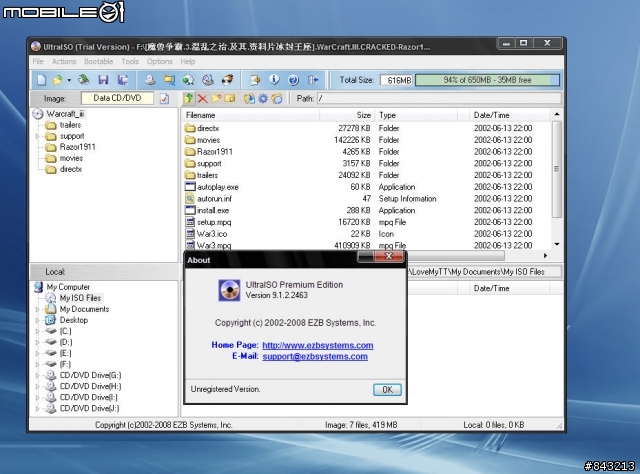Viewport: 640px width, 474px height.
Task: Click the Help question mark icon
Action: 293,80
